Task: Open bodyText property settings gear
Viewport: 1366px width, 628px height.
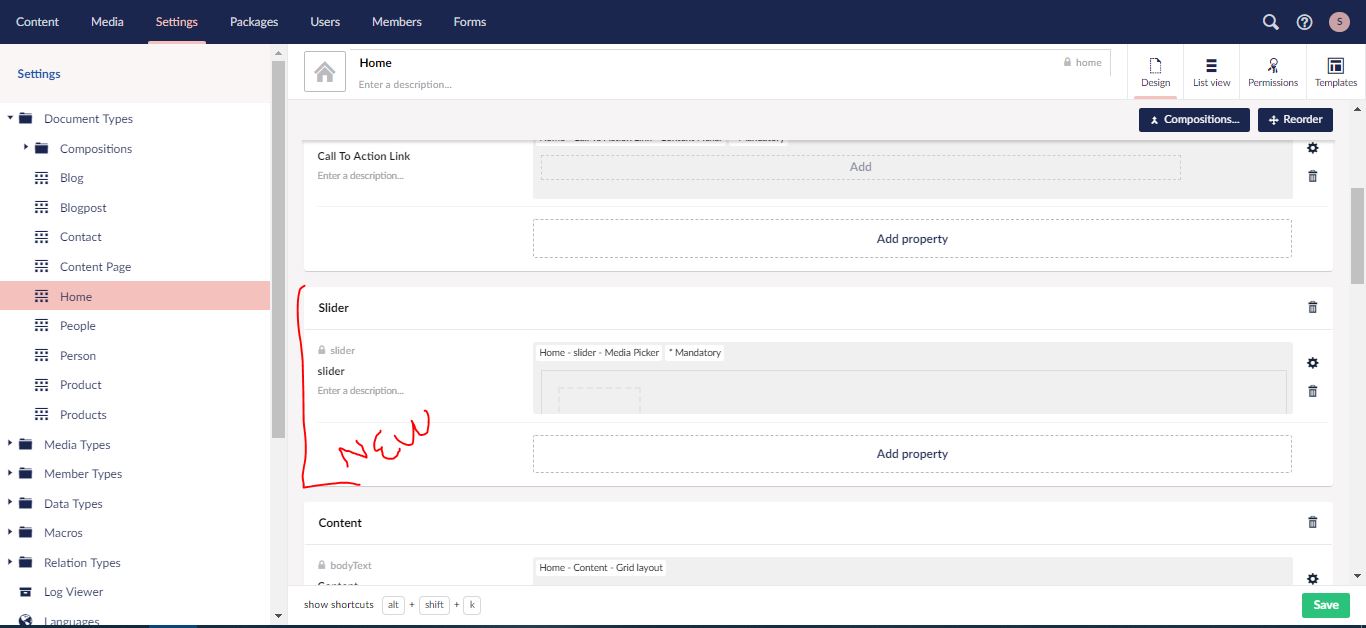Action: click(1313, 578)
